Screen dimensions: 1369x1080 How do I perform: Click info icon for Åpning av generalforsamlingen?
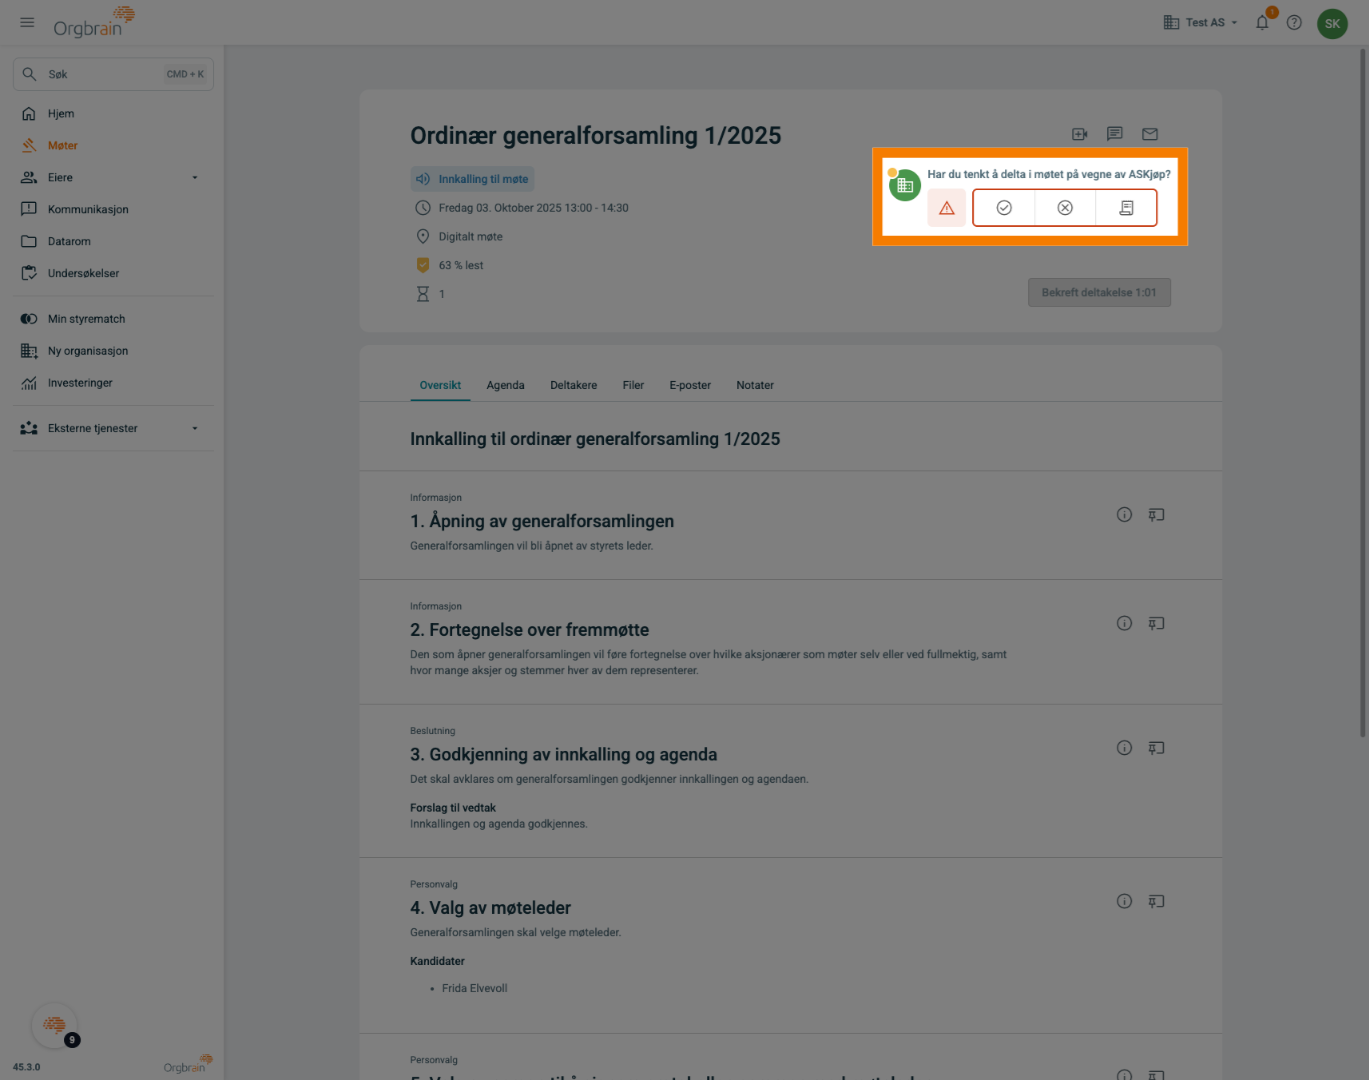[x=1124, y=515]
